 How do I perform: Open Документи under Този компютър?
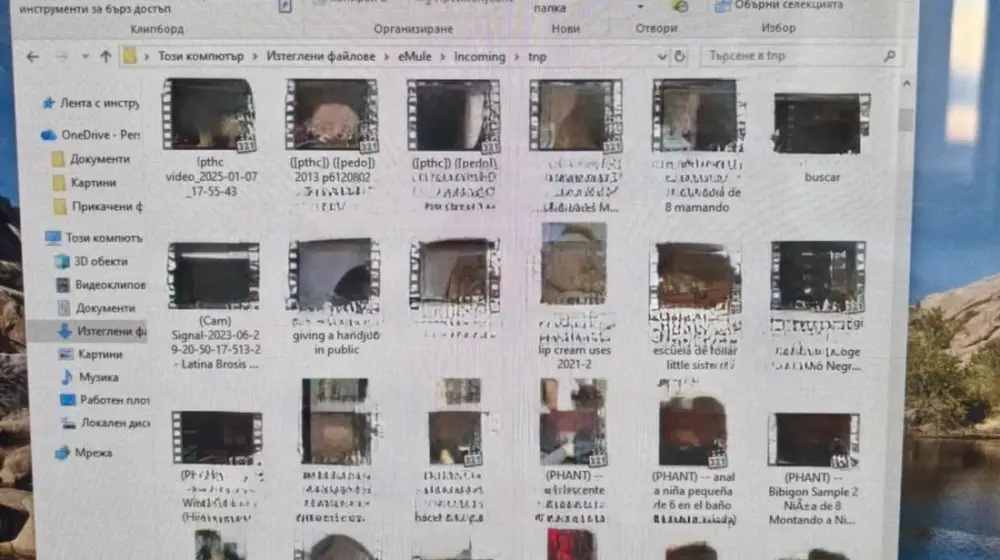tap(96, 308)
